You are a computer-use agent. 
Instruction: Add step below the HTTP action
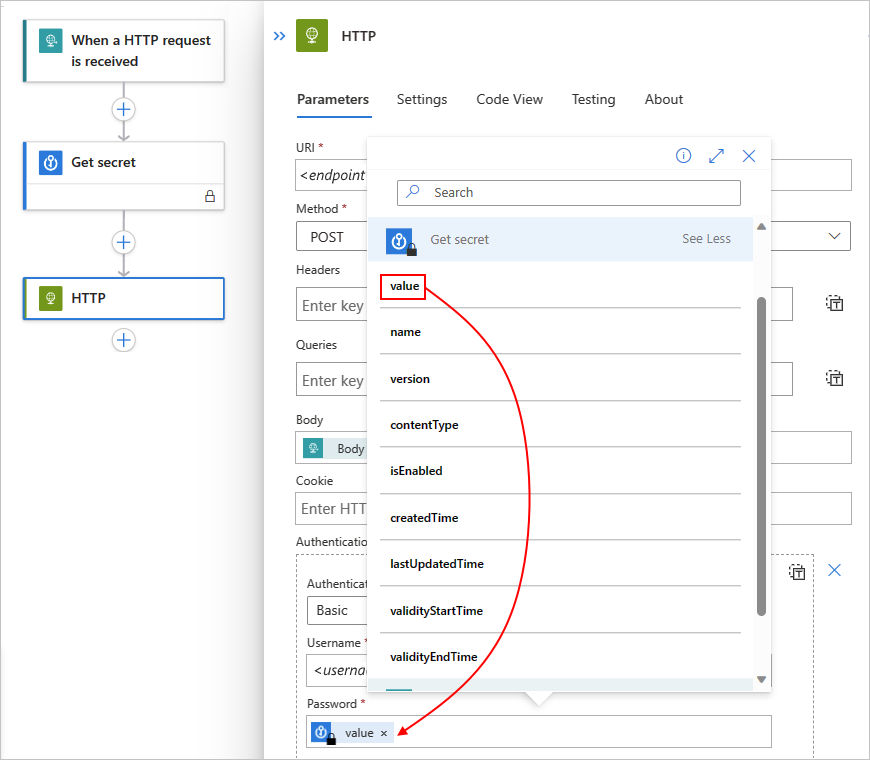tap(123, 340)
